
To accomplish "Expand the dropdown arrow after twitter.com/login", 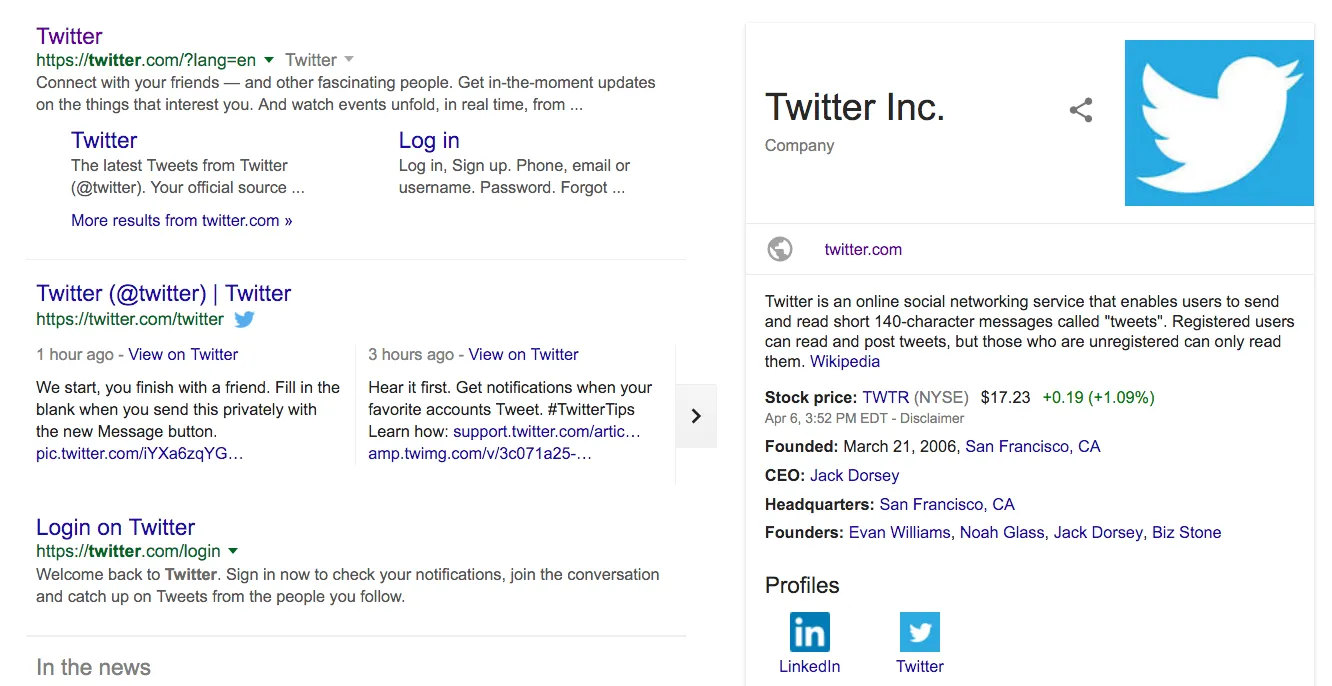I will [233, 551].
